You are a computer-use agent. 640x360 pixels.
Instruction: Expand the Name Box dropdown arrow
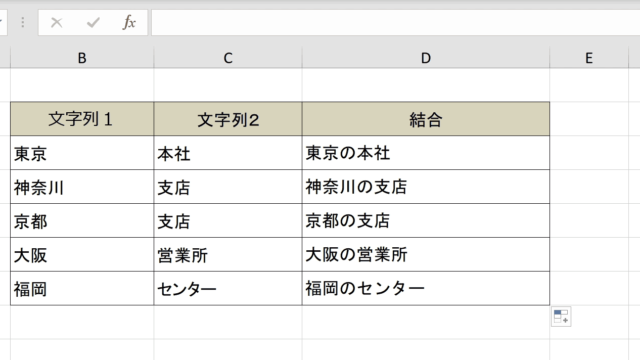[1, 22]
